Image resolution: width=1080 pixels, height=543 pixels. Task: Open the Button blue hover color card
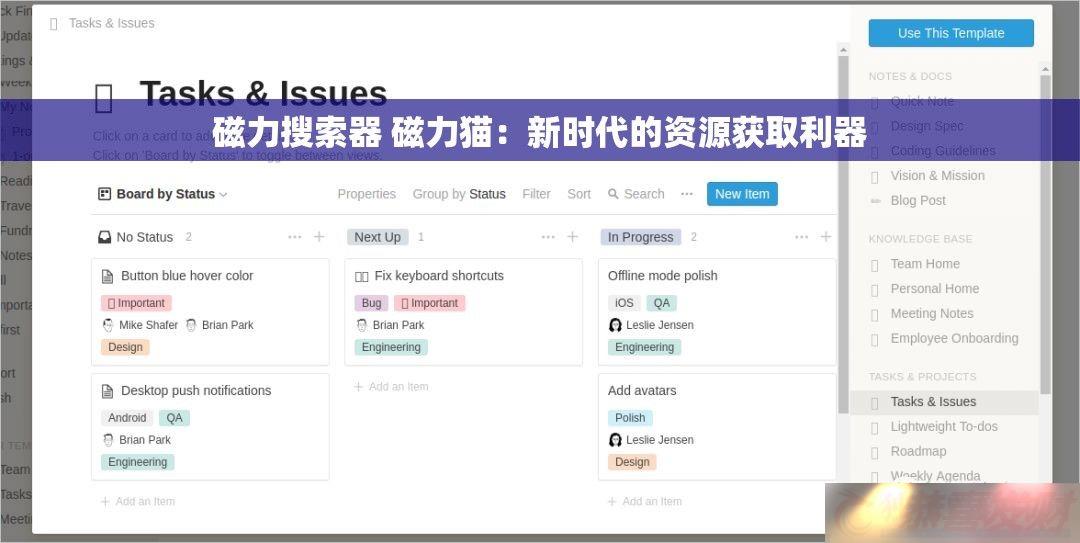coord(210,311)
